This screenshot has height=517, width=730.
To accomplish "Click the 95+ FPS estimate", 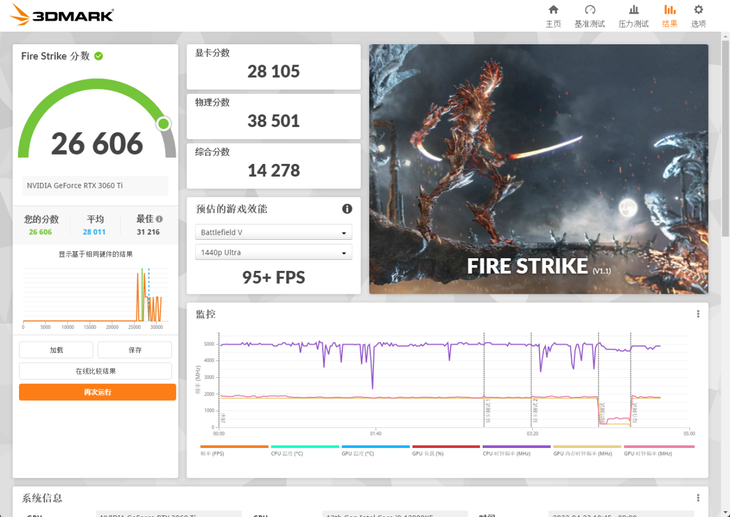I will point(273,277).
